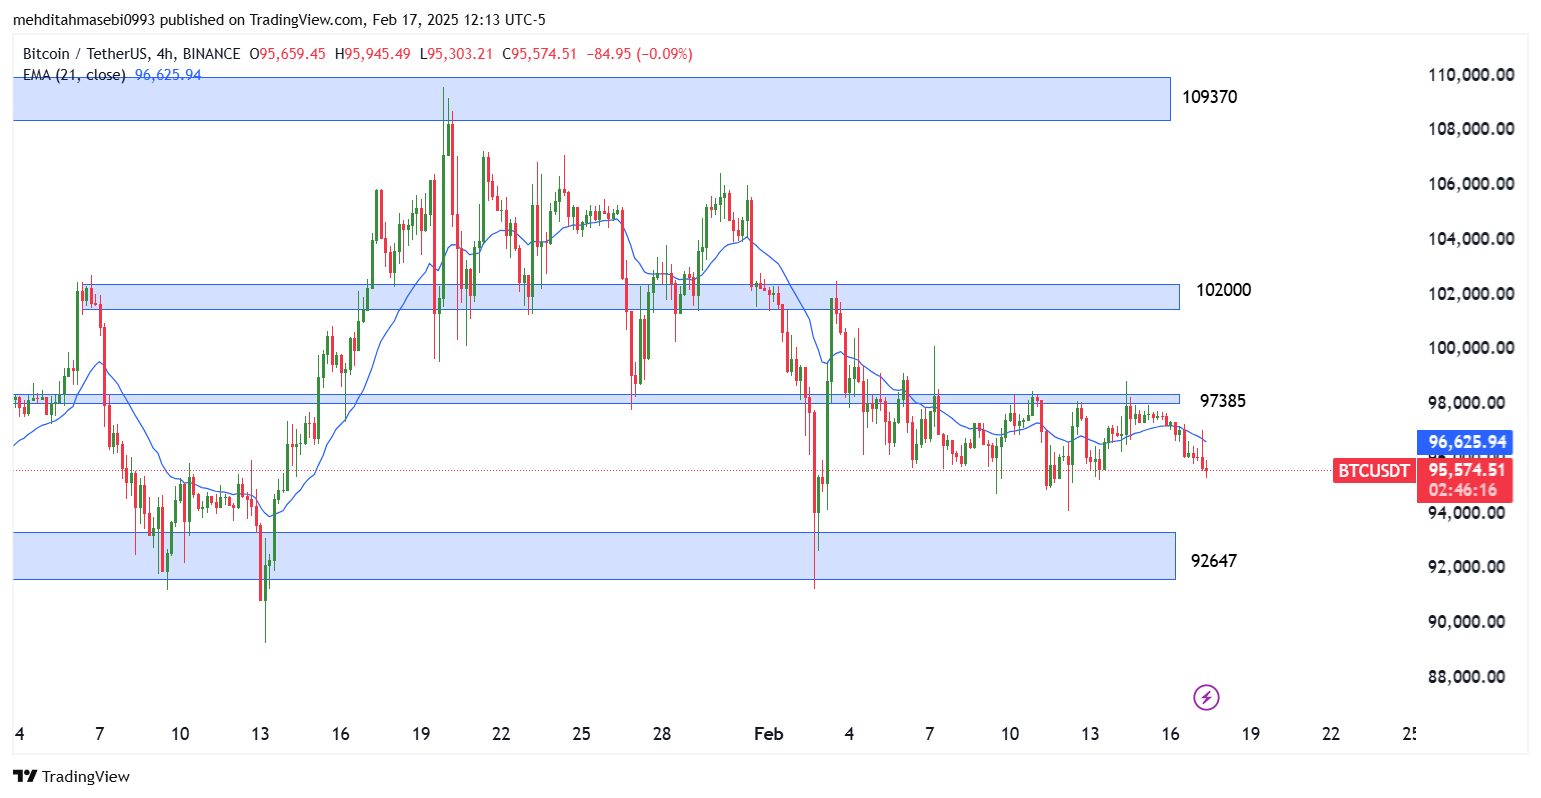Click the 110,000.00 price axis label
This screenshot has height=798, width=1541.
click(x=1471, y=75)
